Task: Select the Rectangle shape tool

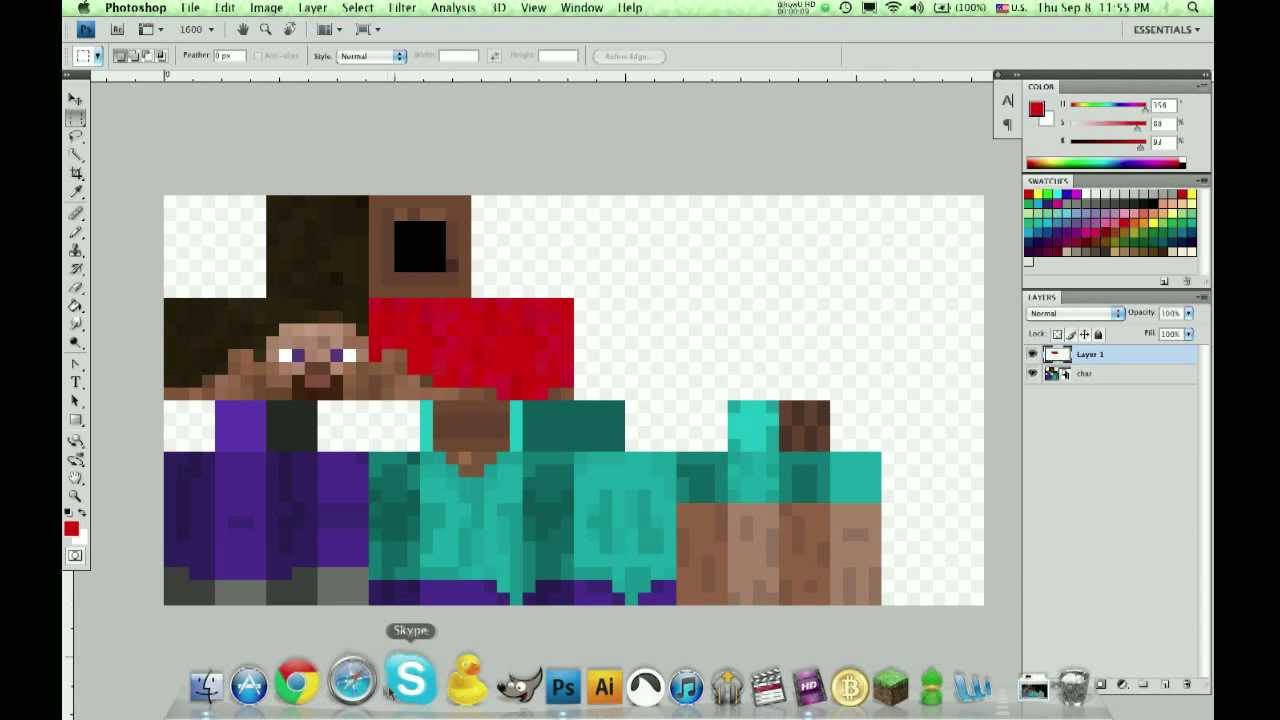Action: [76, 421]
